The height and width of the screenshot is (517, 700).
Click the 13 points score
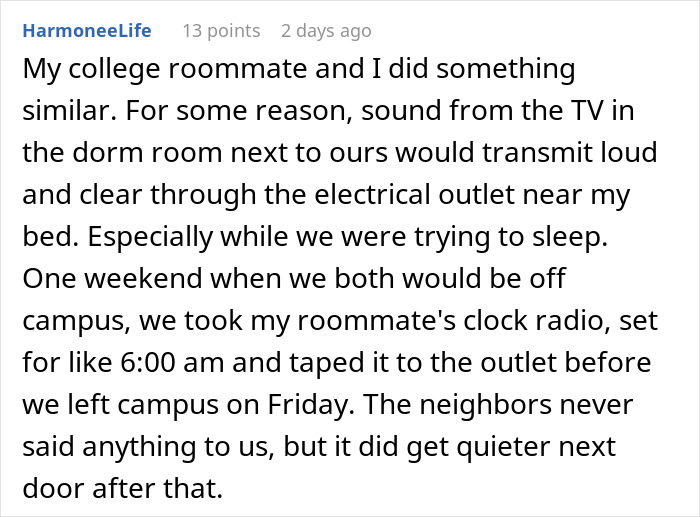[220, 31]
